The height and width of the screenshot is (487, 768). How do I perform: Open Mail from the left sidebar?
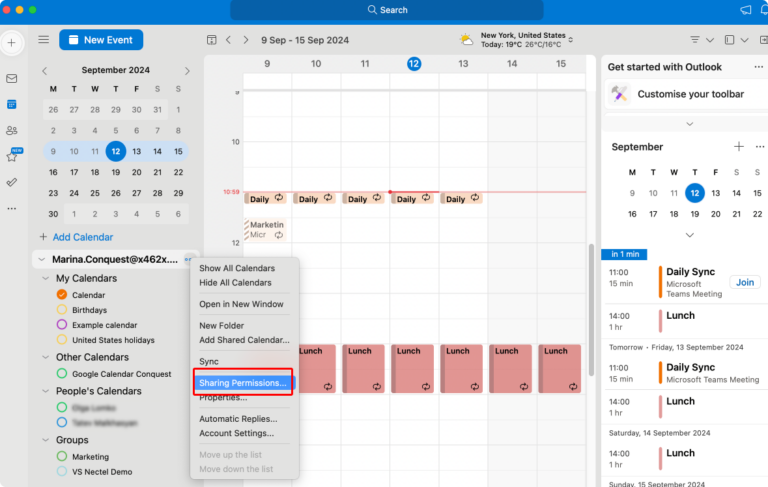(12, 78)
